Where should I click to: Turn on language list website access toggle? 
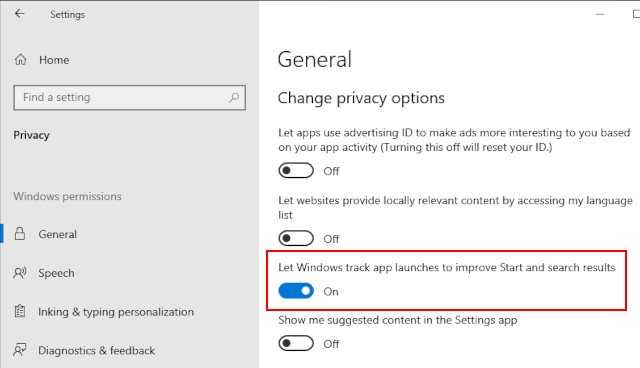[x=296, y=238]
